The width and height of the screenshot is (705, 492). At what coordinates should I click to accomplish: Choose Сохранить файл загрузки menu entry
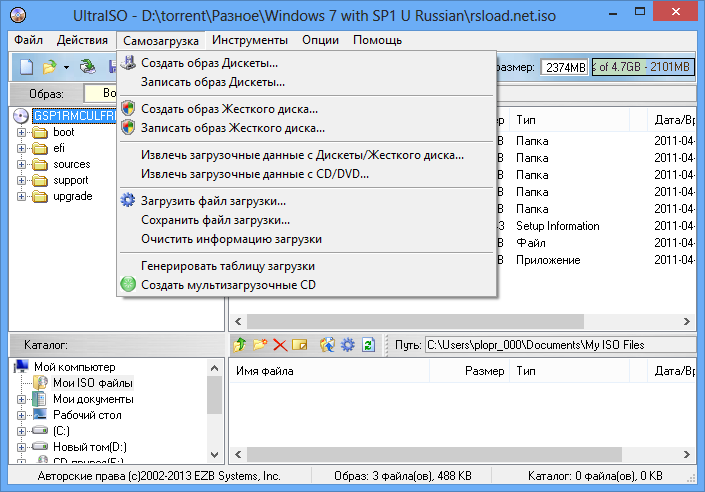tap(307, 220)
